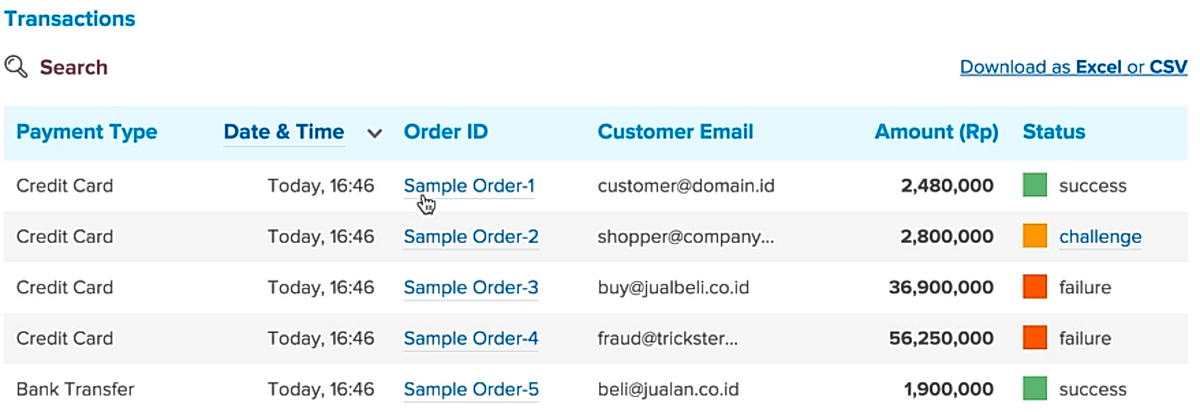Download transactions as Excel
This screenshot has height=412, width=1200.
click(x=1098, y=67)
